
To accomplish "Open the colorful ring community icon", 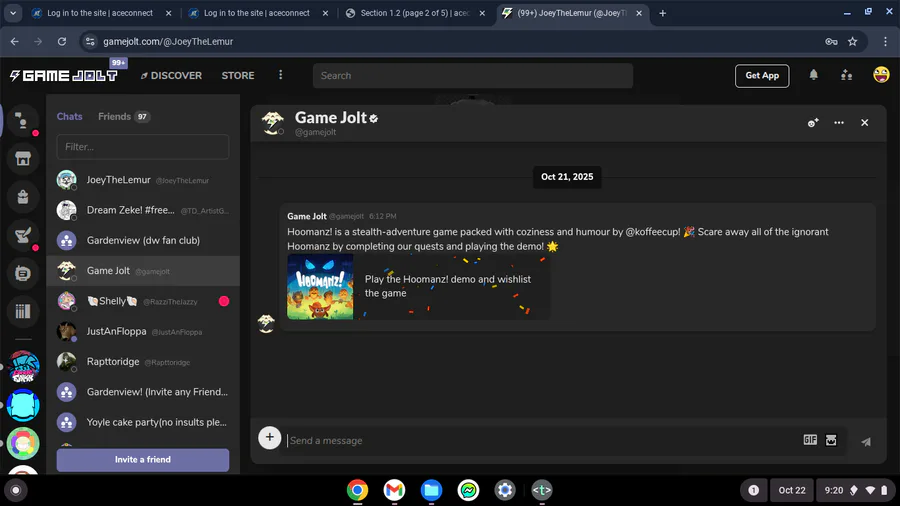I will 23,443.
